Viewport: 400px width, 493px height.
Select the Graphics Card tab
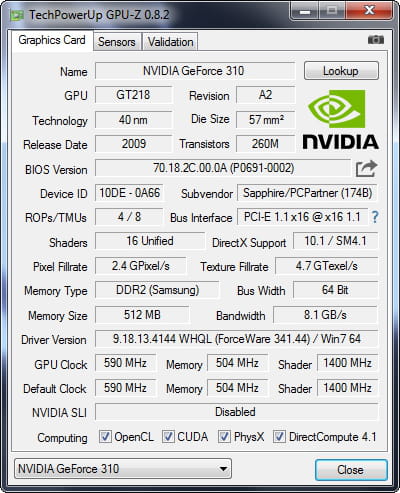click(52, 40)
